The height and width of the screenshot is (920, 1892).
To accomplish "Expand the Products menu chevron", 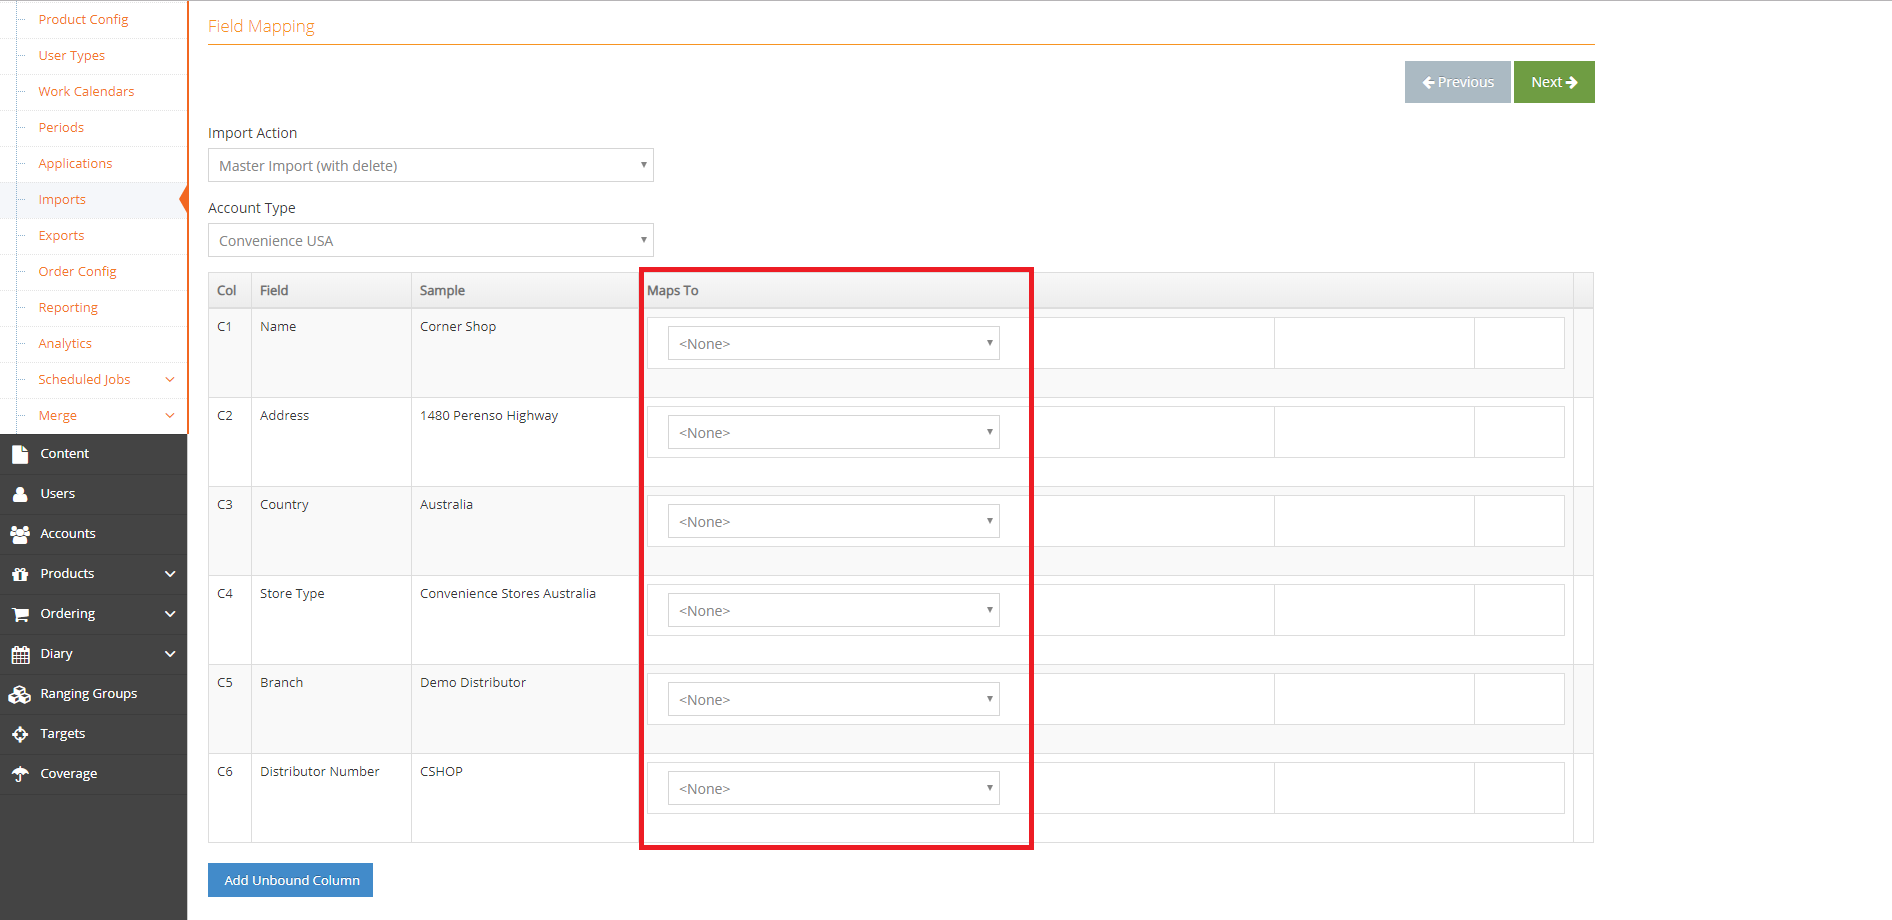I will (170, 574).
